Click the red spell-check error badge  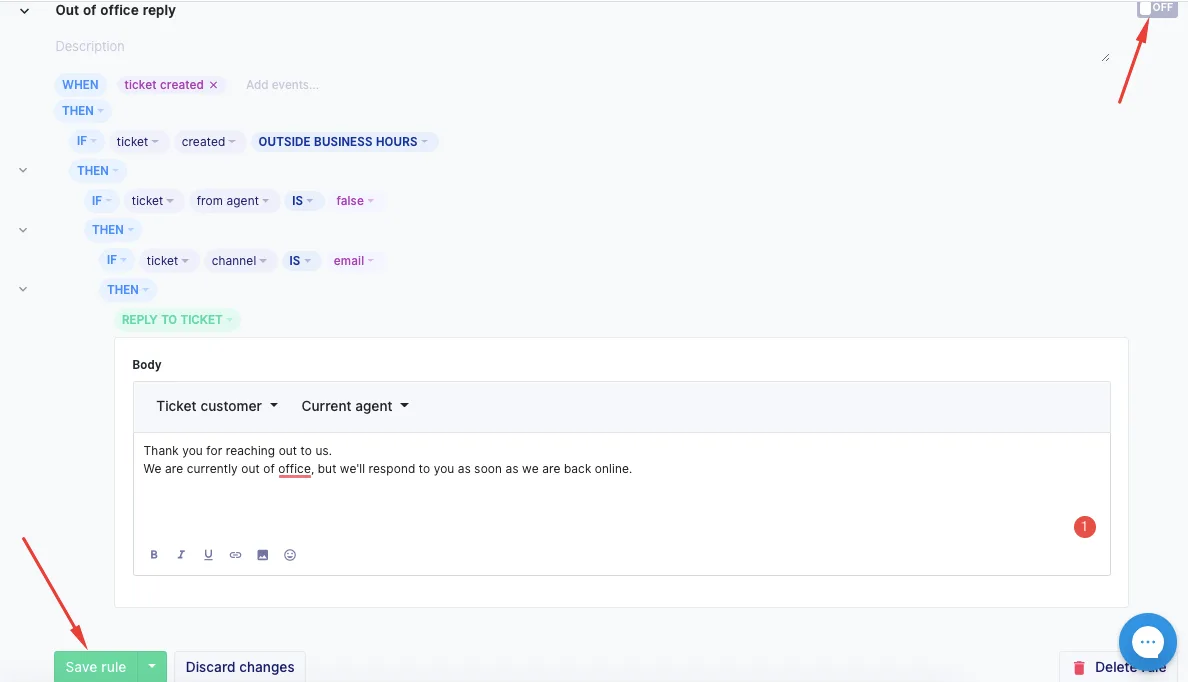1084,527
